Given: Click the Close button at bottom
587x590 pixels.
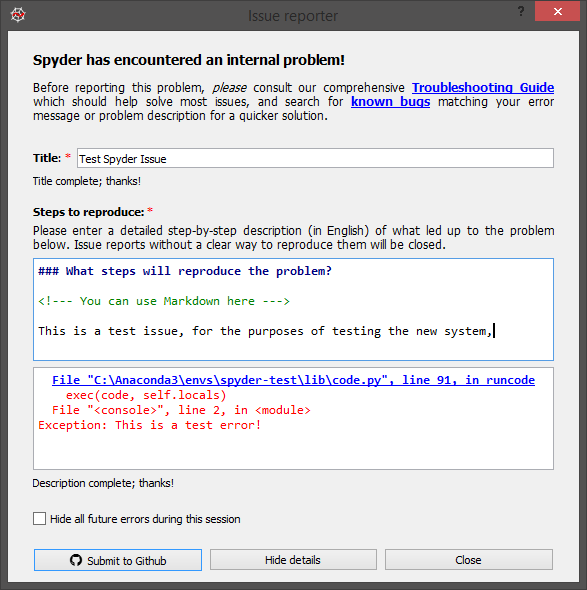Looking at the screenshot, I should [468, 560].
